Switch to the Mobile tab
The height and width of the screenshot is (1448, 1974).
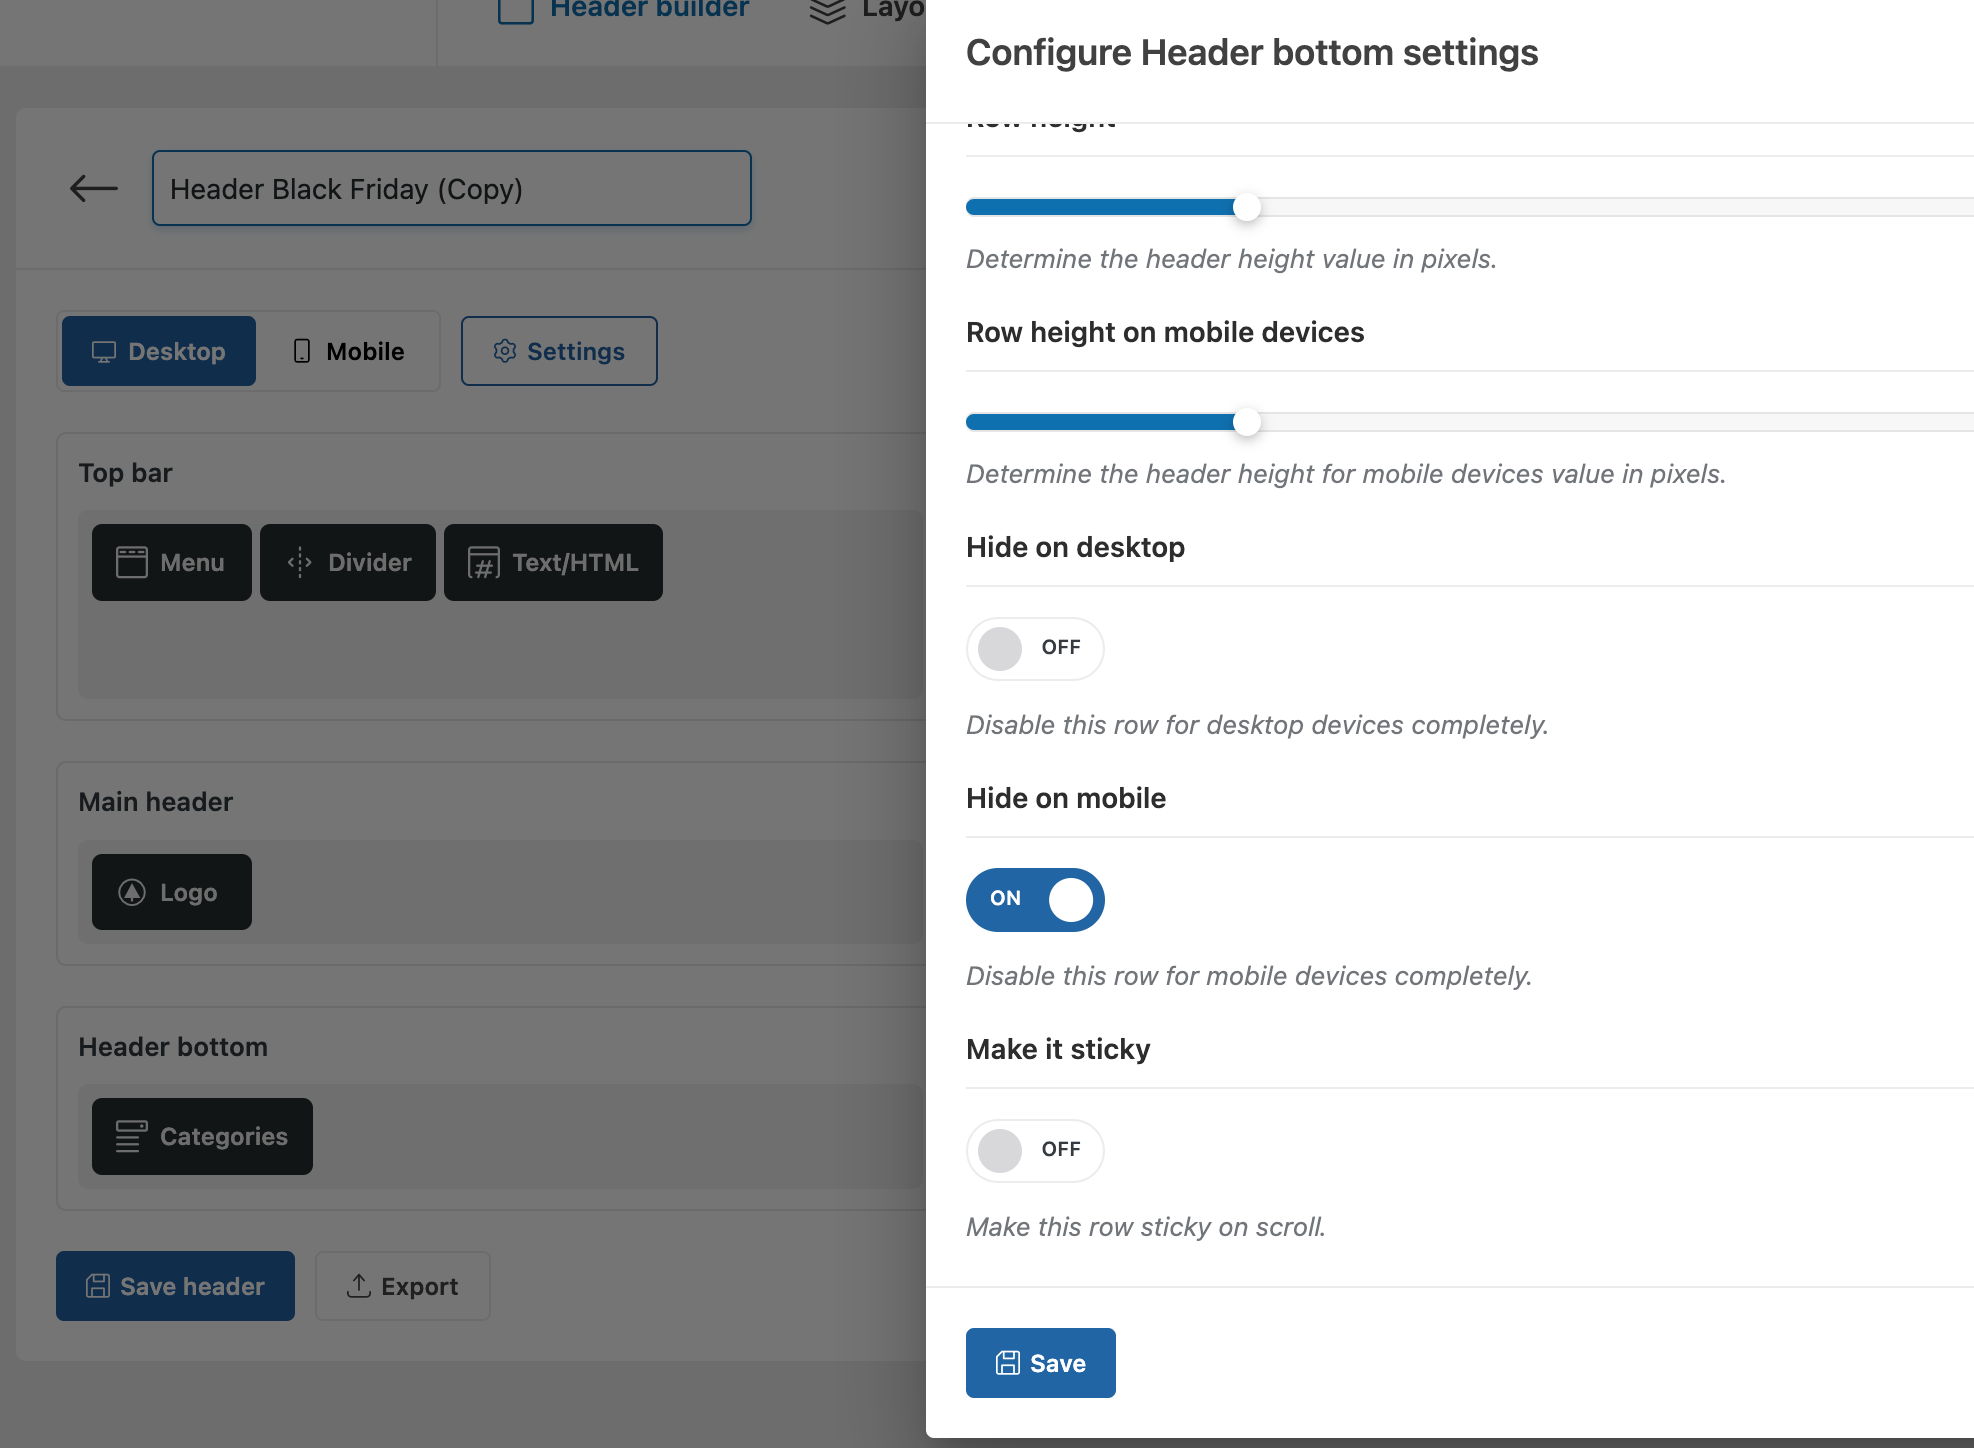coord(348,351)
